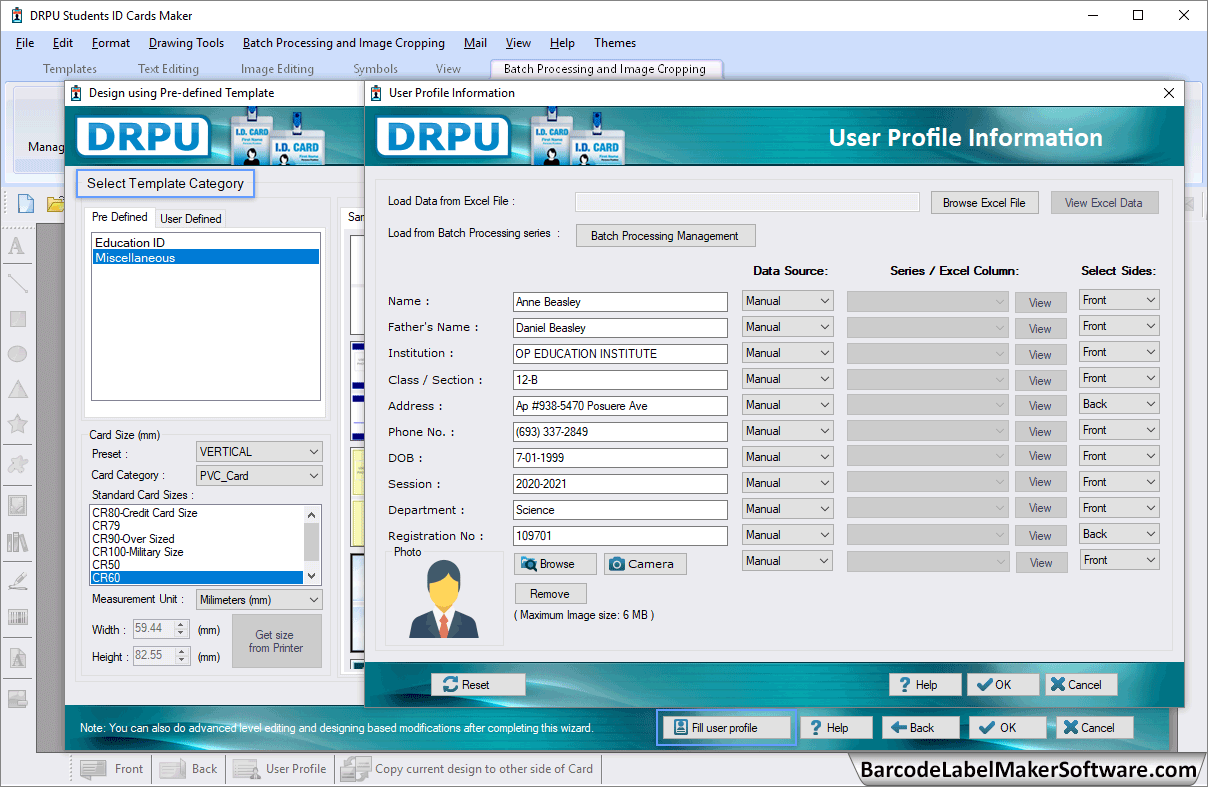Open Data Source dropdown for Address
Viewport: 1208px width, 787px height.
(788, 405)
